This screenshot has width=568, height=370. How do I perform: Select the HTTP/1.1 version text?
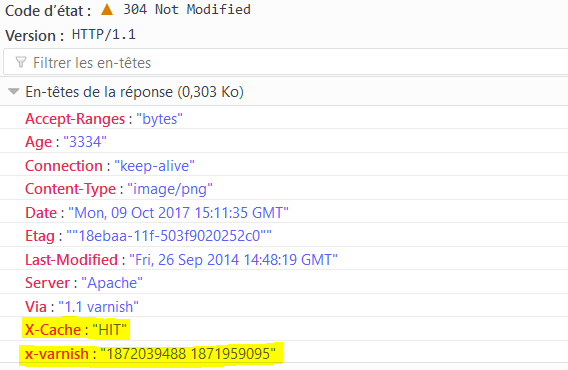(x=104, y=35)
